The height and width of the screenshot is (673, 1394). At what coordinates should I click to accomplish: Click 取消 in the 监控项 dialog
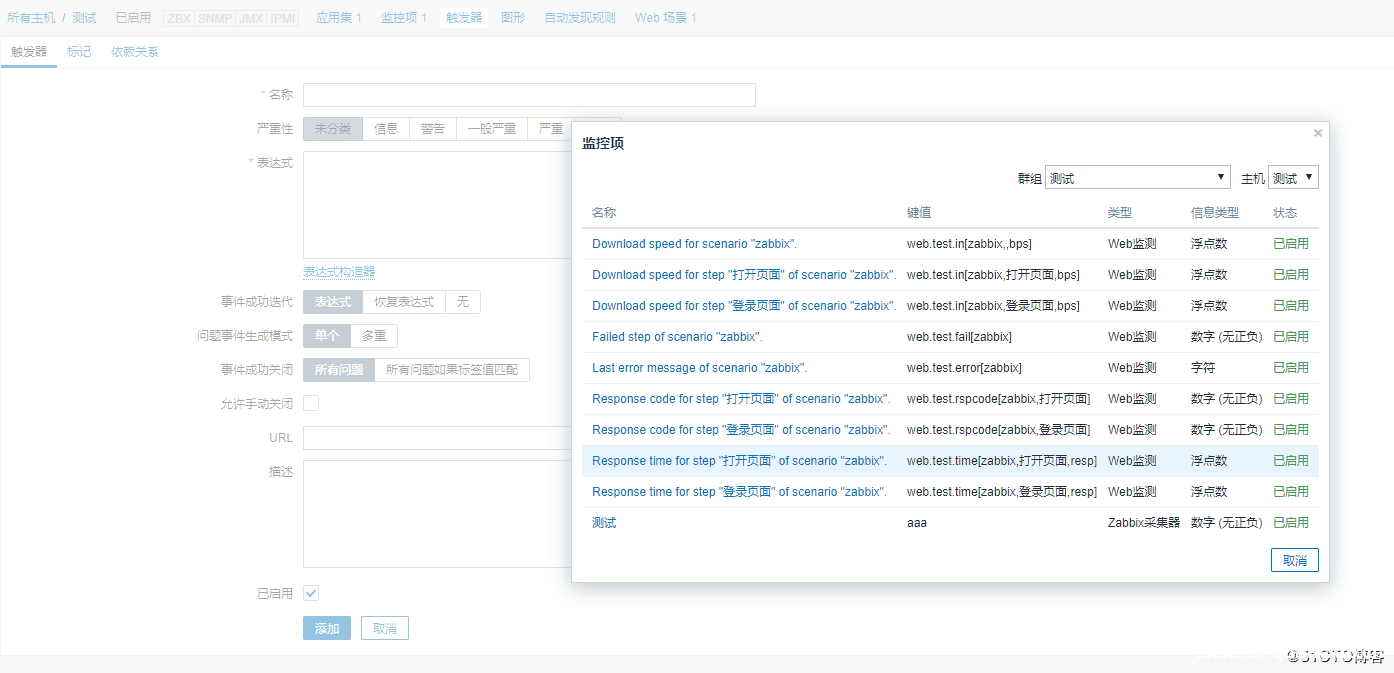tap(1295, 560)
